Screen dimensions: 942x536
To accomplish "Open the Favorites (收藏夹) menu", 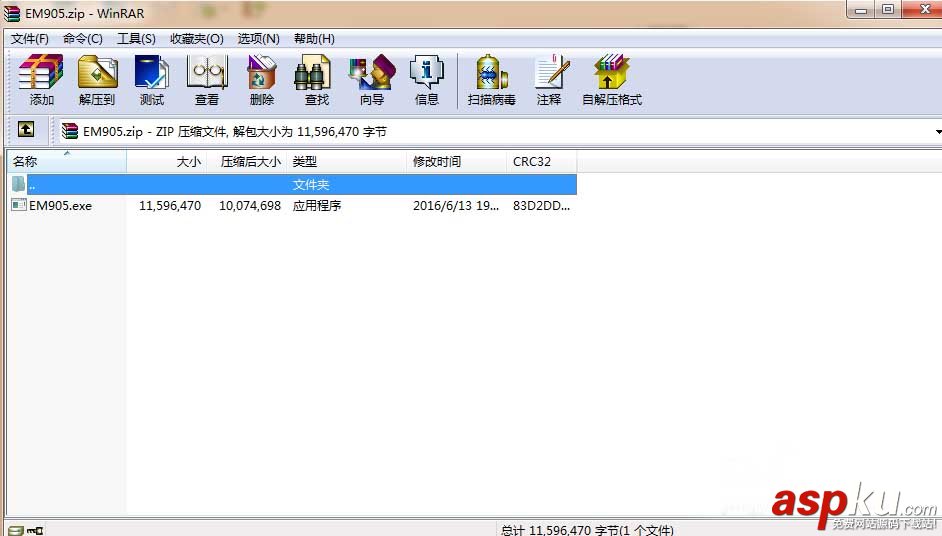I will [x=196, y=38].
